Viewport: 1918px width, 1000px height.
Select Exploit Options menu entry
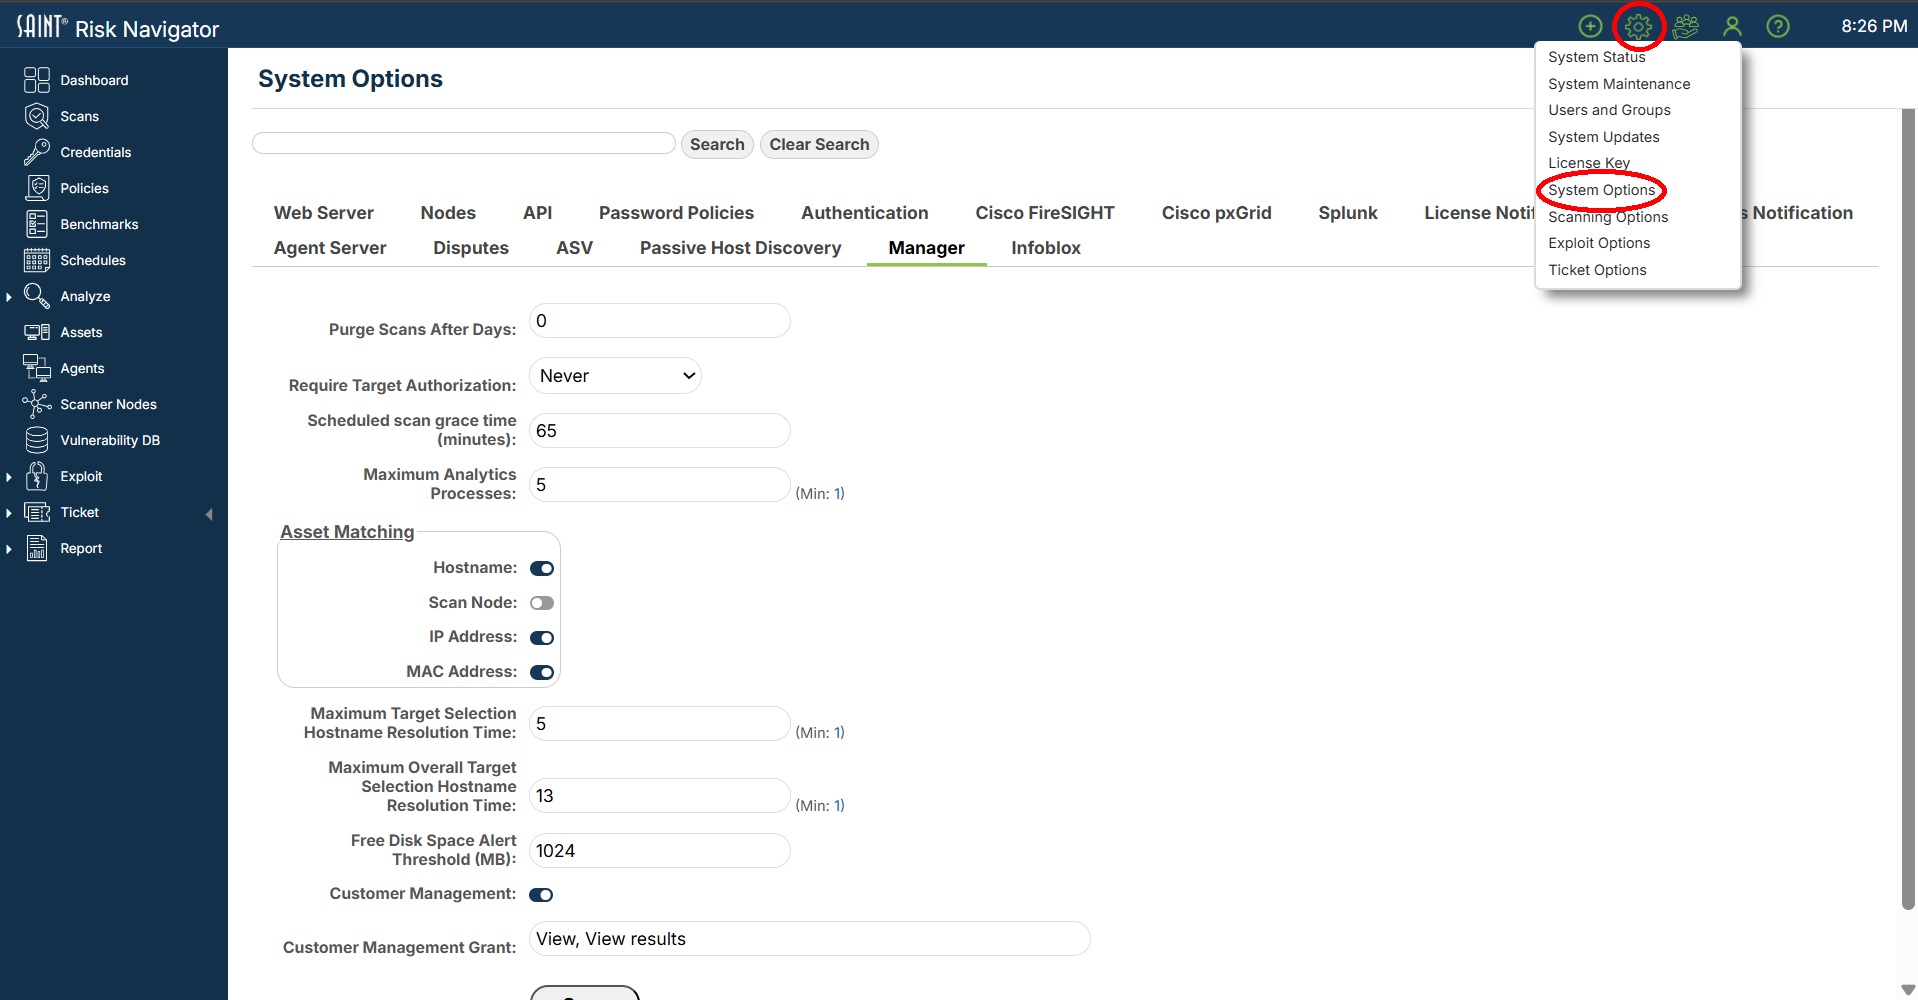(1599, 243)
